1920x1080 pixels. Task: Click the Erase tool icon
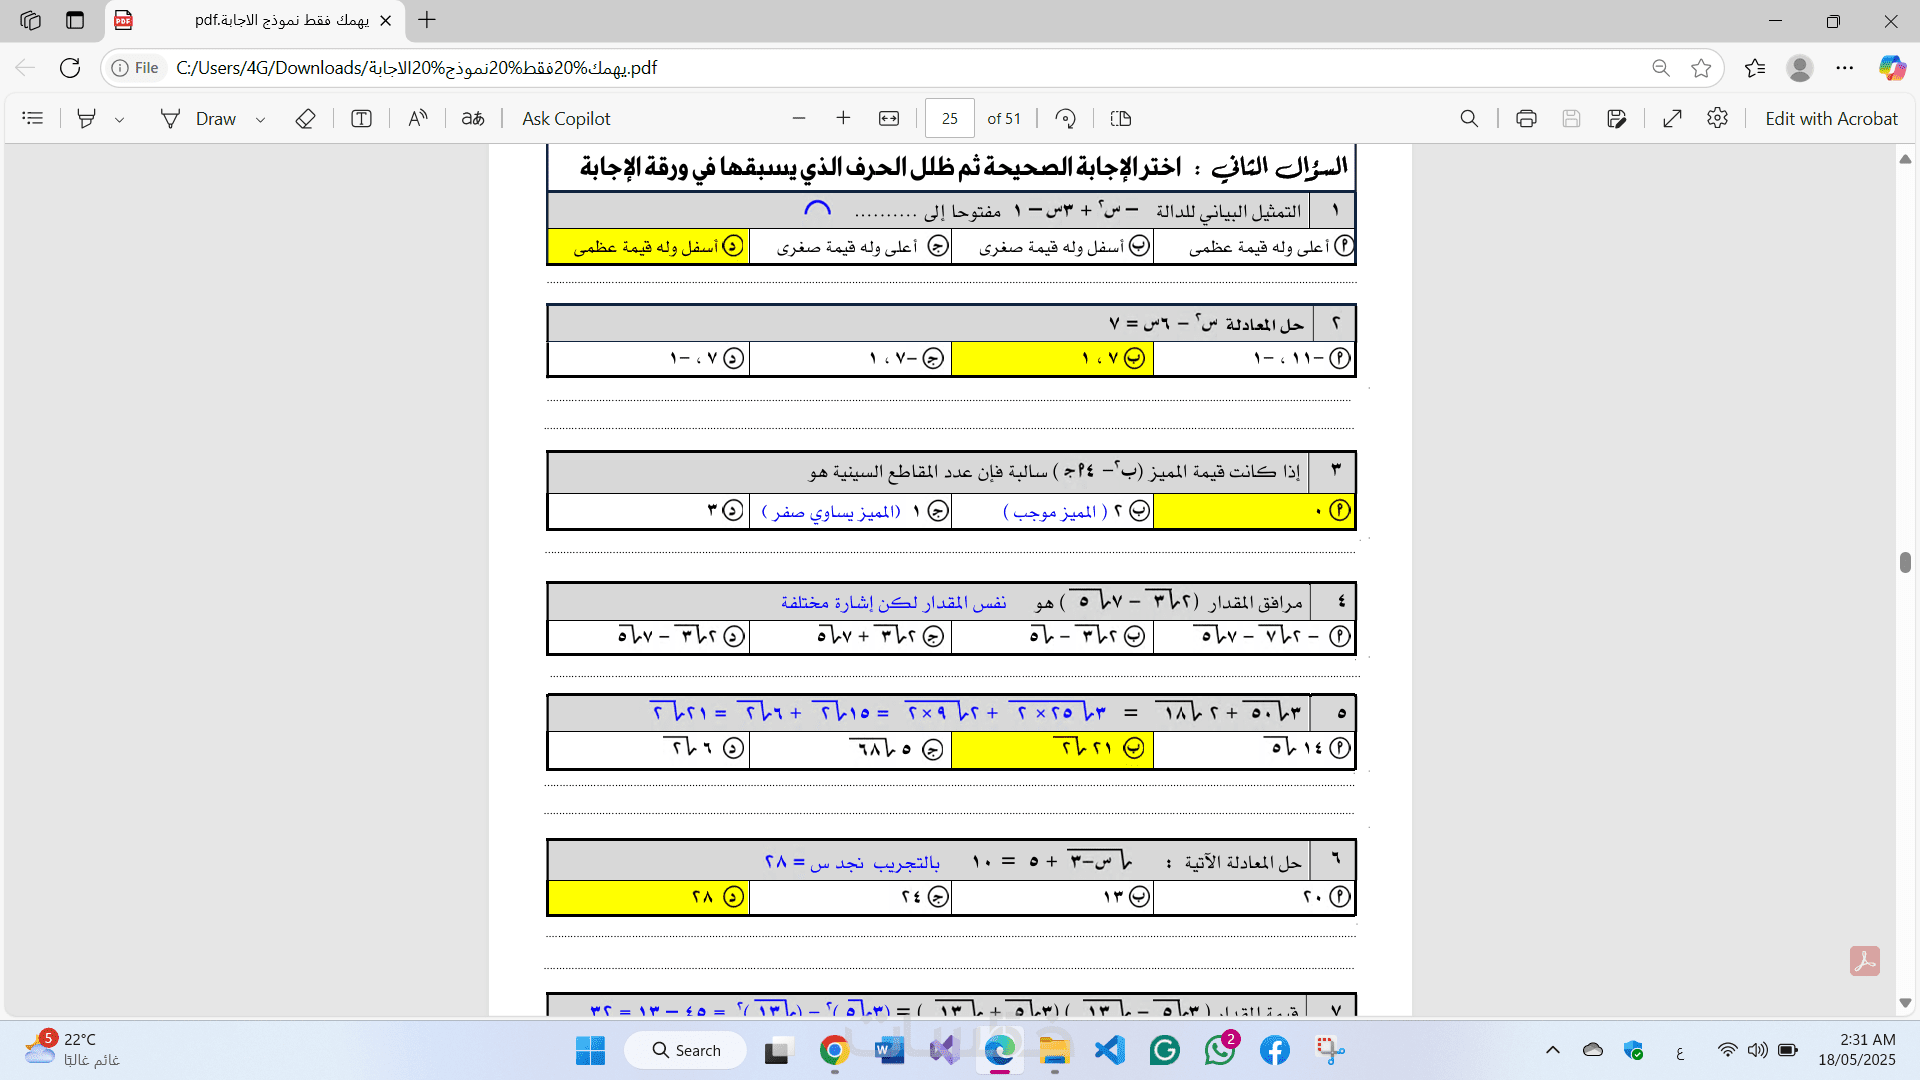pos(306,119)
